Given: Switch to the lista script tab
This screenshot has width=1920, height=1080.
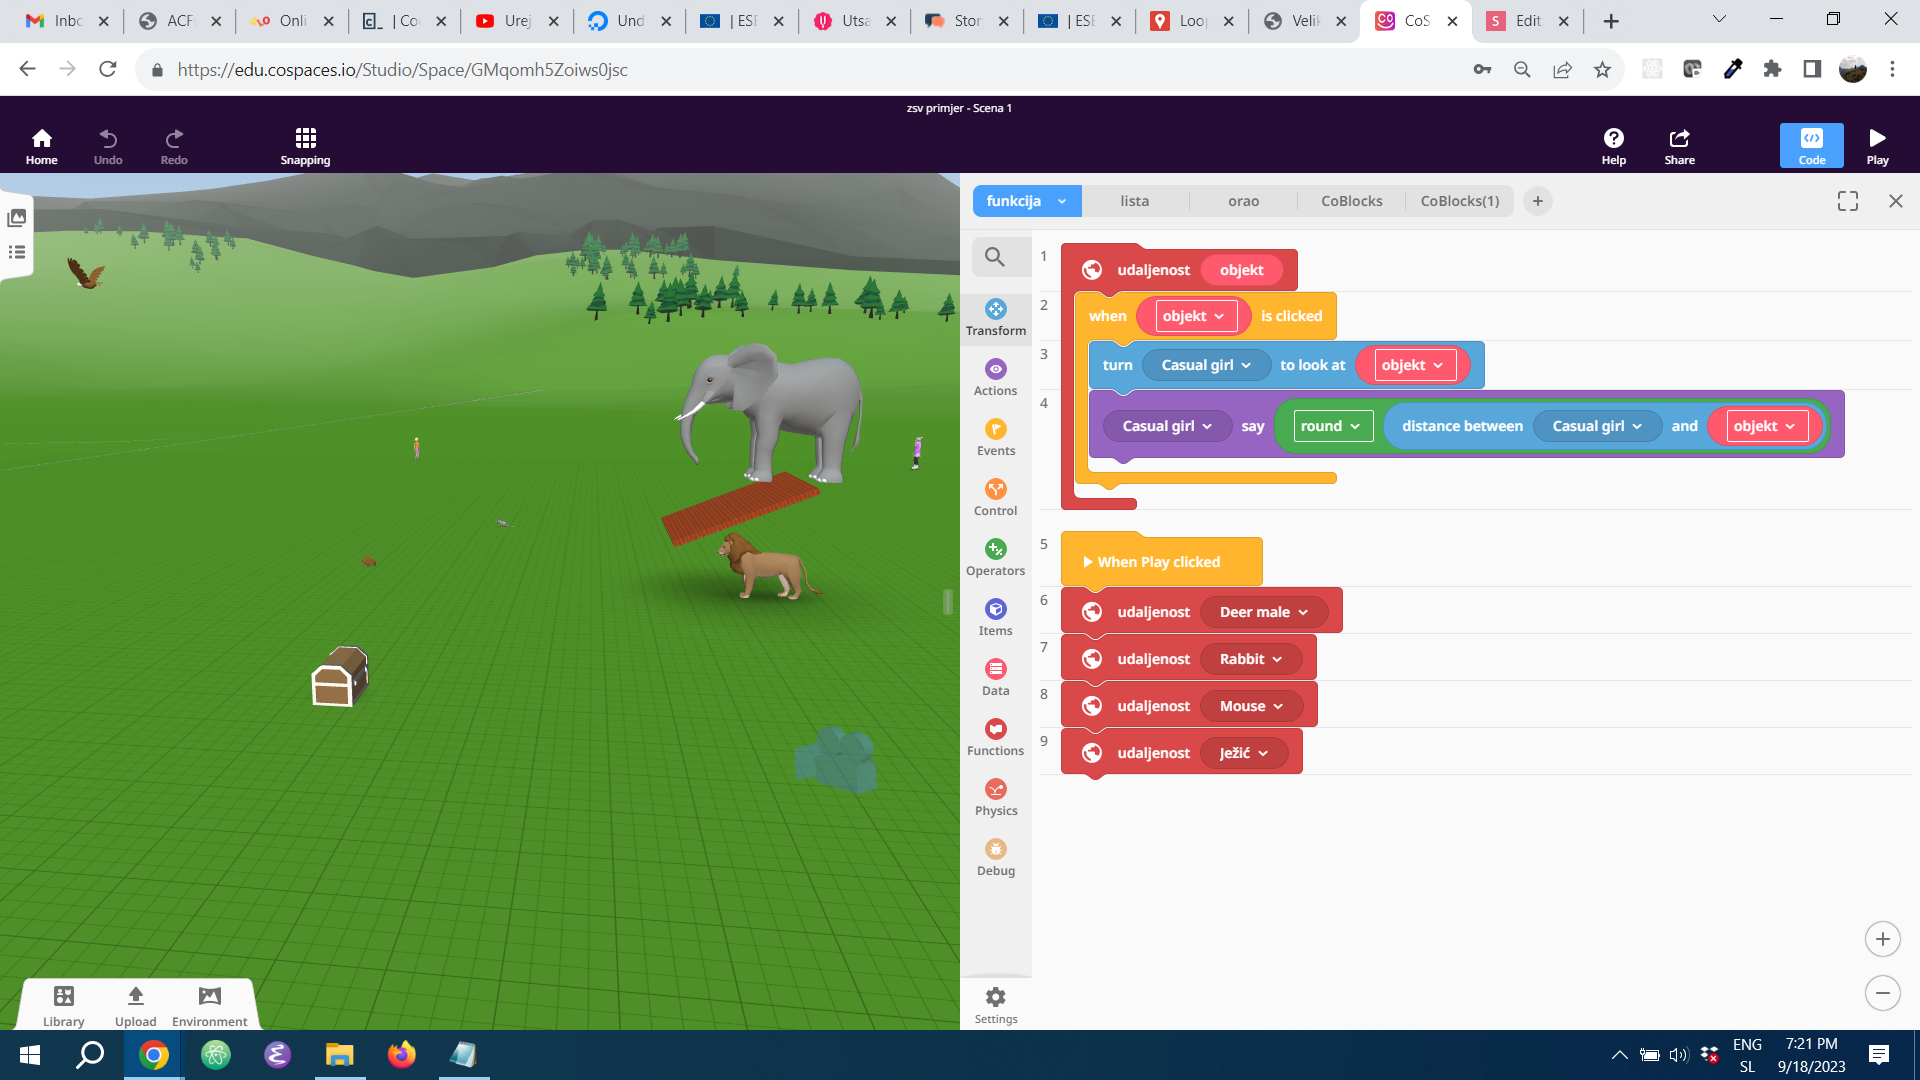Looking at the screenshot, I should (x=1134, y=201).
